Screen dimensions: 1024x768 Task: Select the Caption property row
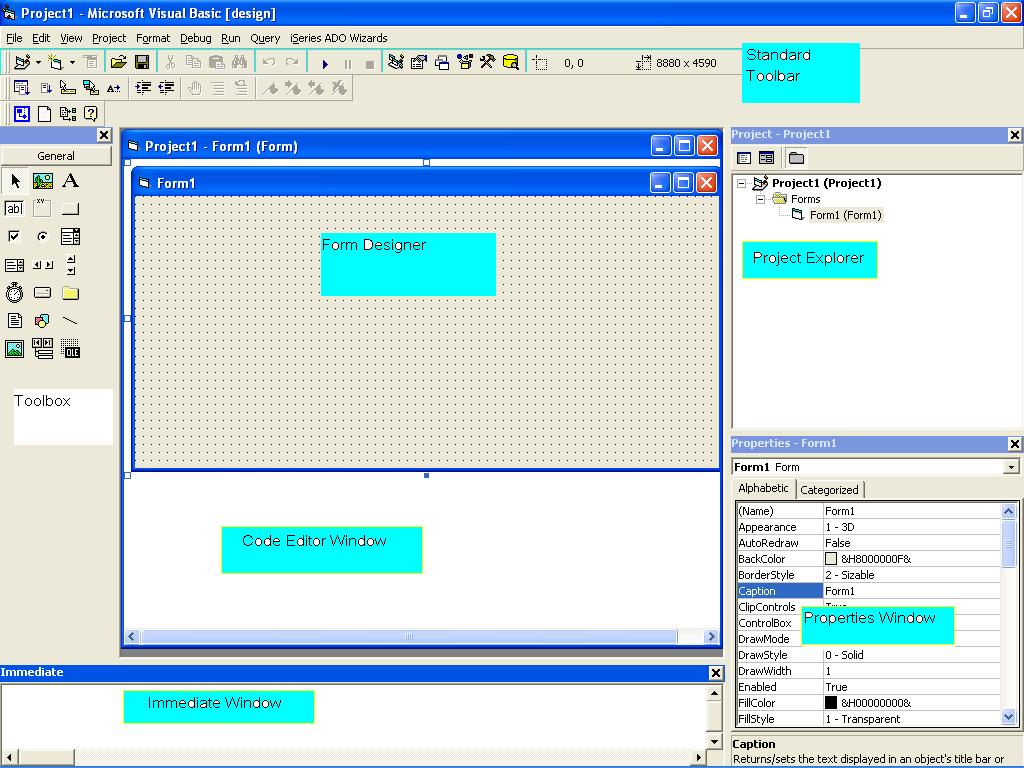[x=868, y=591]
